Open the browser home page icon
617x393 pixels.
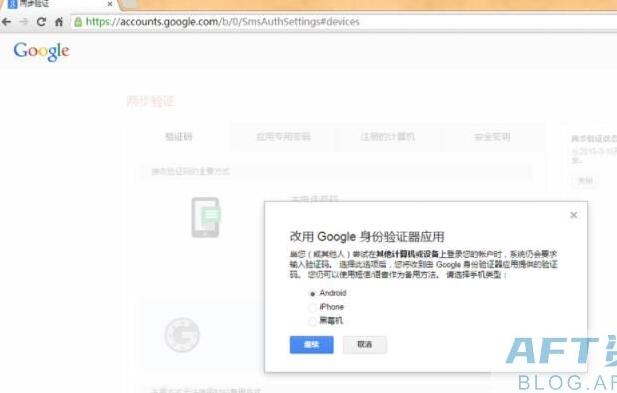coord(59,22)
